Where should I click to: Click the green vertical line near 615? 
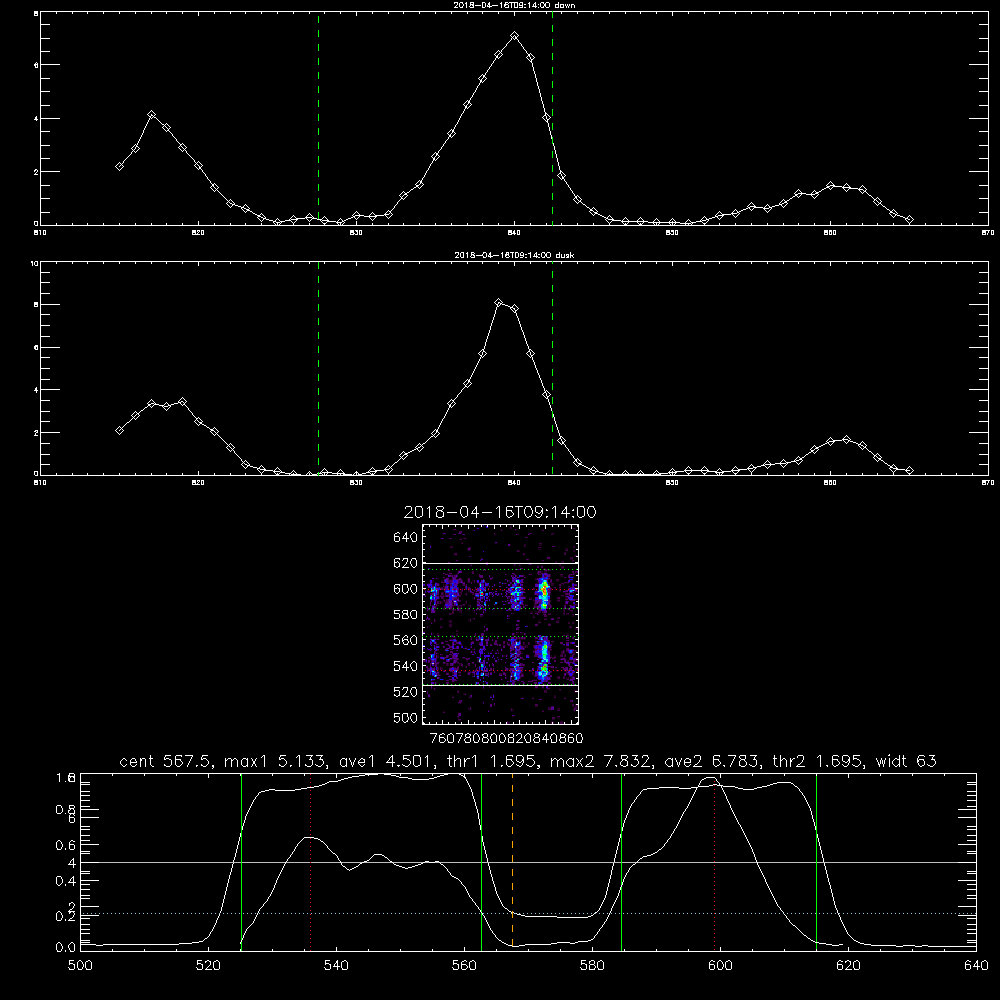point(816,862)
